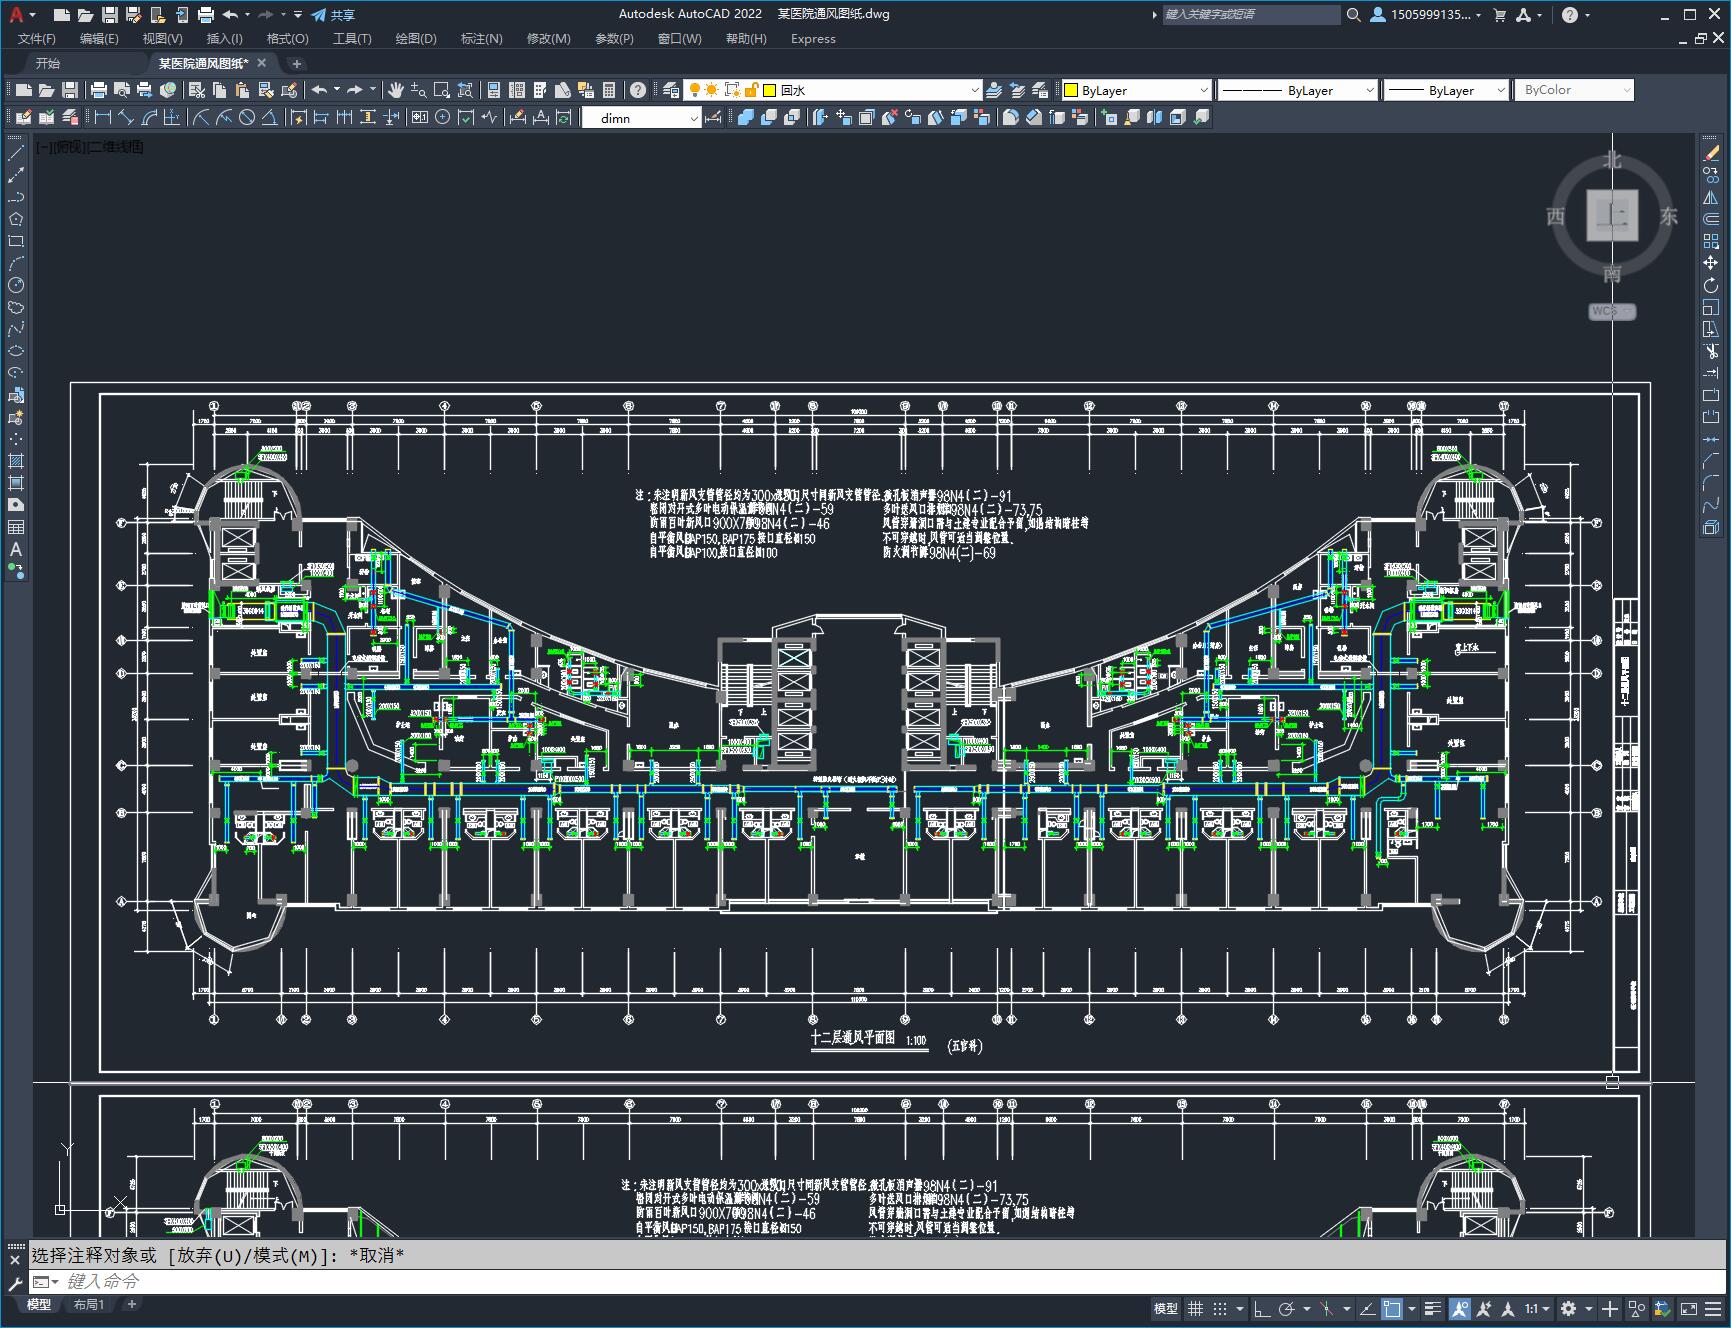Select Linear dimension tool

102,117
